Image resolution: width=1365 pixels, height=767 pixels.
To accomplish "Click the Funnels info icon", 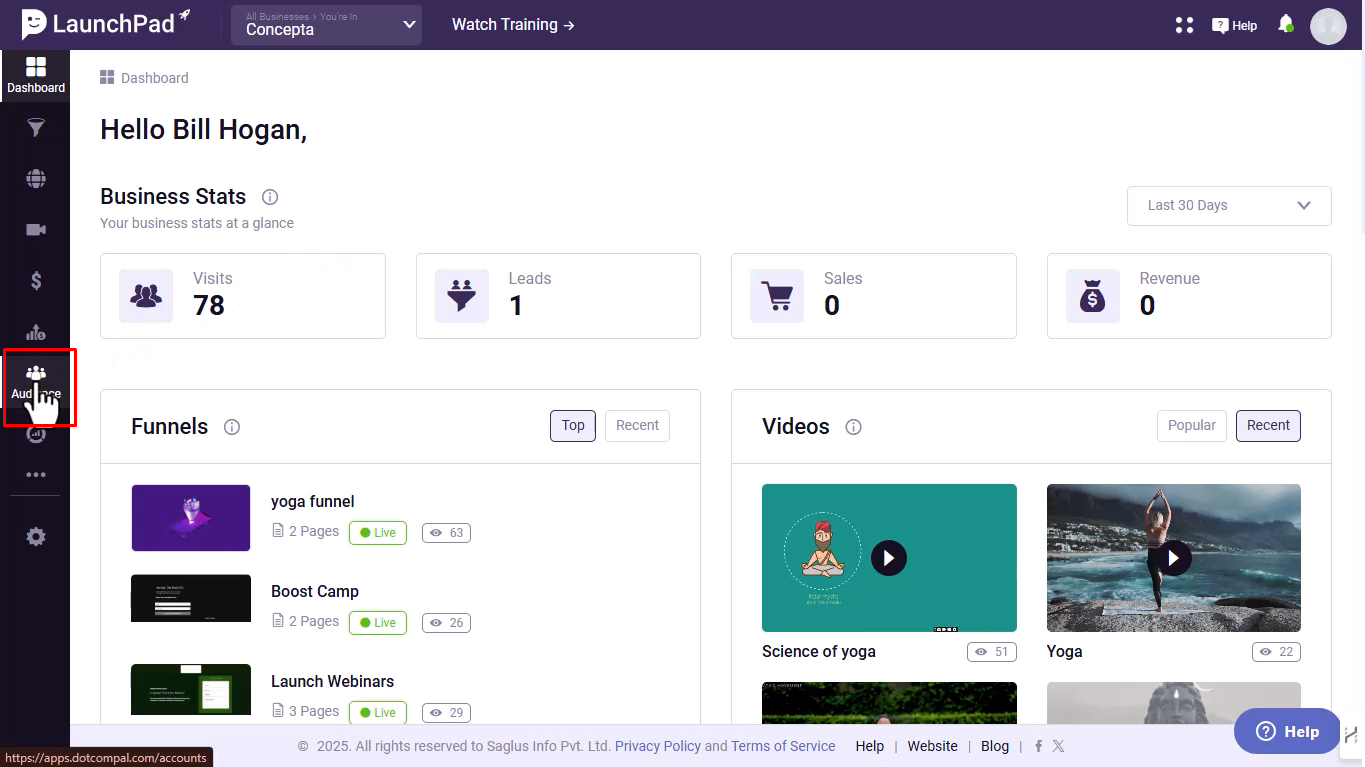I will [232, 427].
